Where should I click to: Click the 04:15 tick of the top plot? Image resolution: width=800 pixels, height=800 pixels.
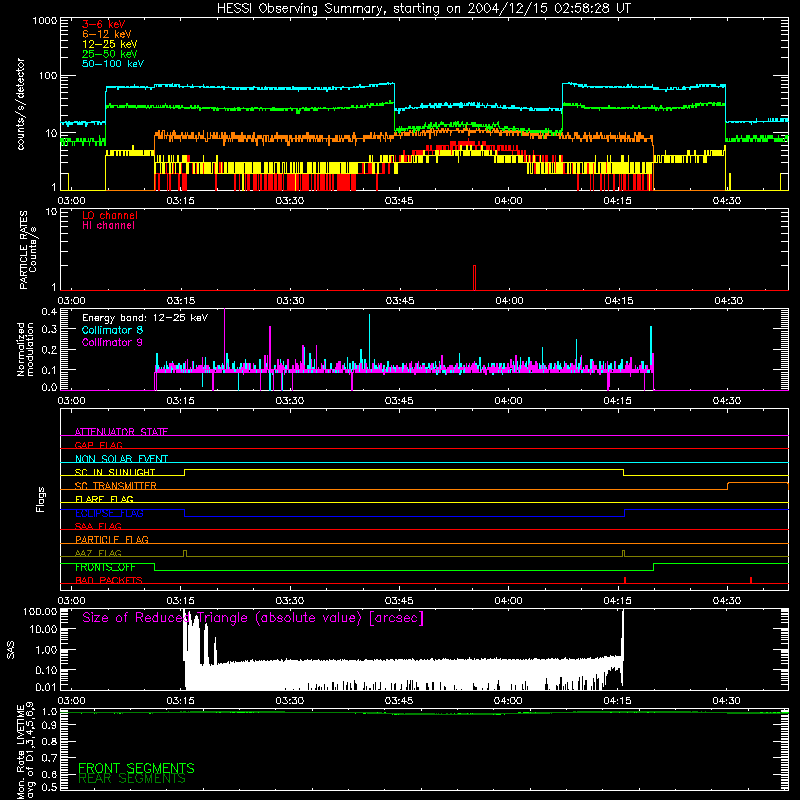[617, 201]
